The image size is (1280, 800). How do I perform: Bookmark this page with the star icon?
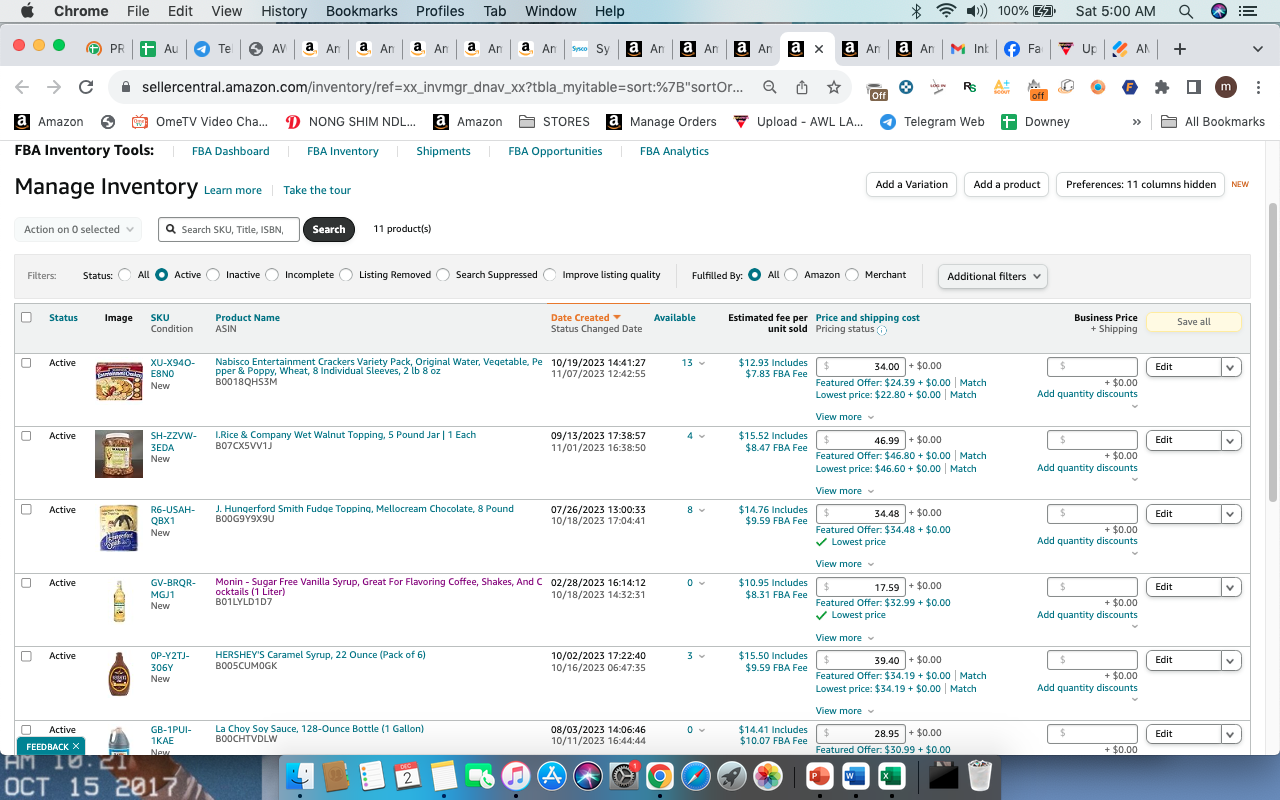pyautogui.click(x=834, y=87)
